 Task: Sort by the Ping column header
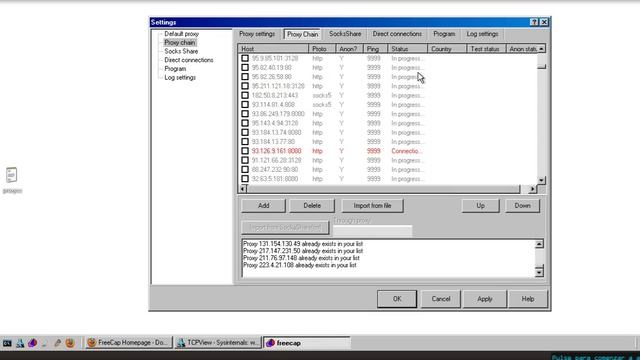(x=375, y=49)
